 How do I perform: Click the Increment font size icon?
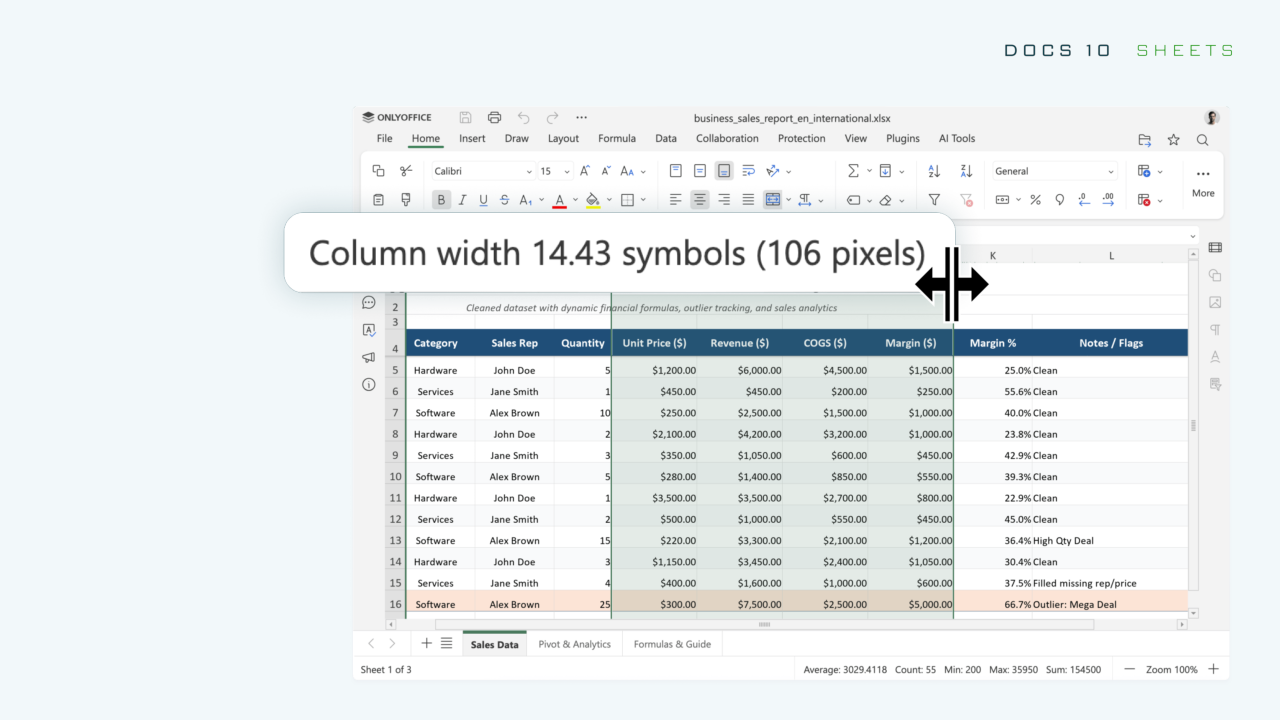click(585, 171)
